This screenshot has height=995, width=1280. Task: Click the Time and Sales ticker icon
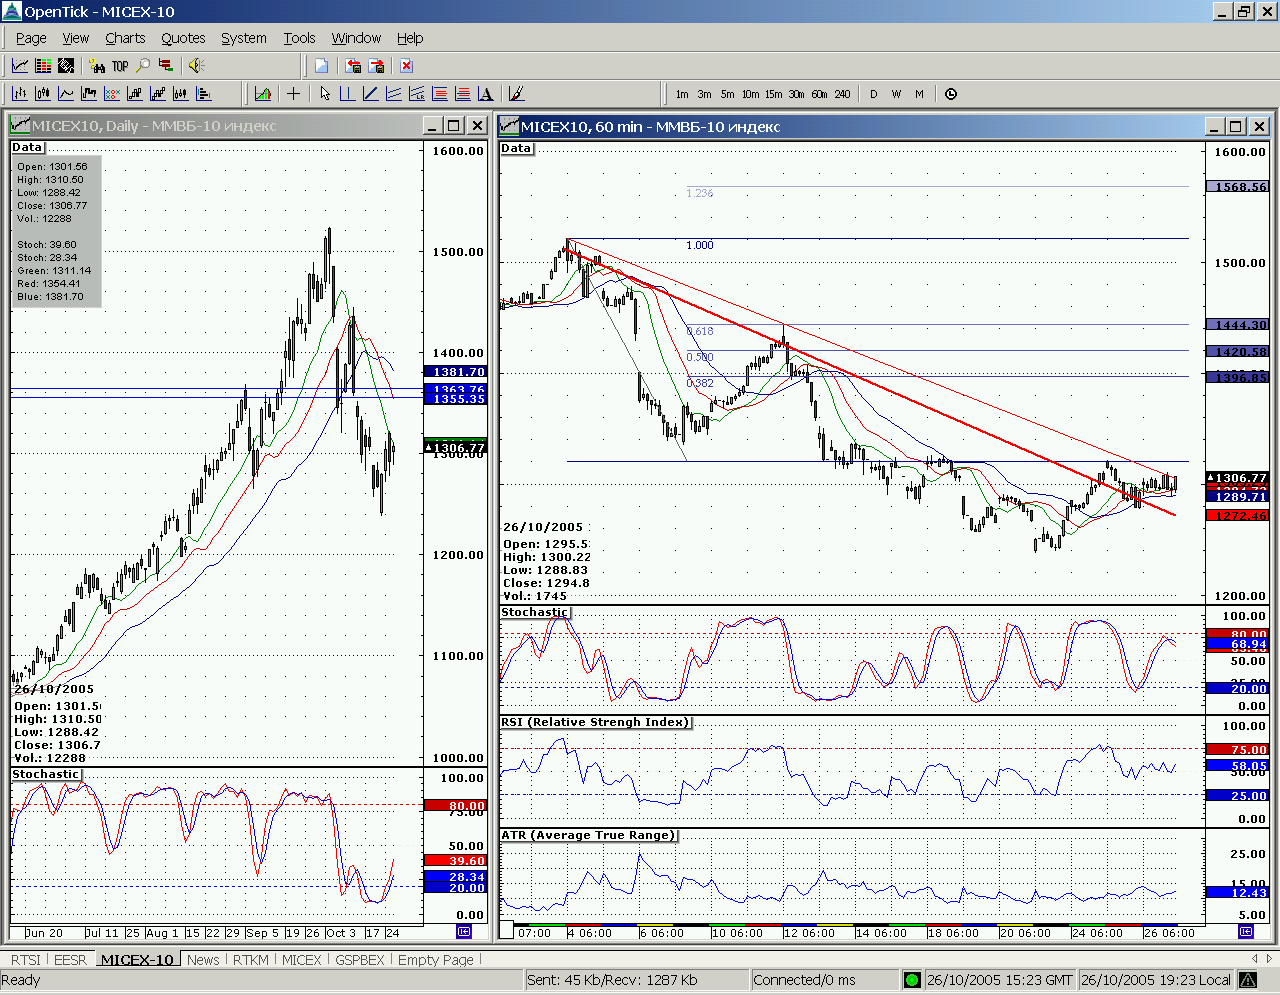[x=66, y=66]
